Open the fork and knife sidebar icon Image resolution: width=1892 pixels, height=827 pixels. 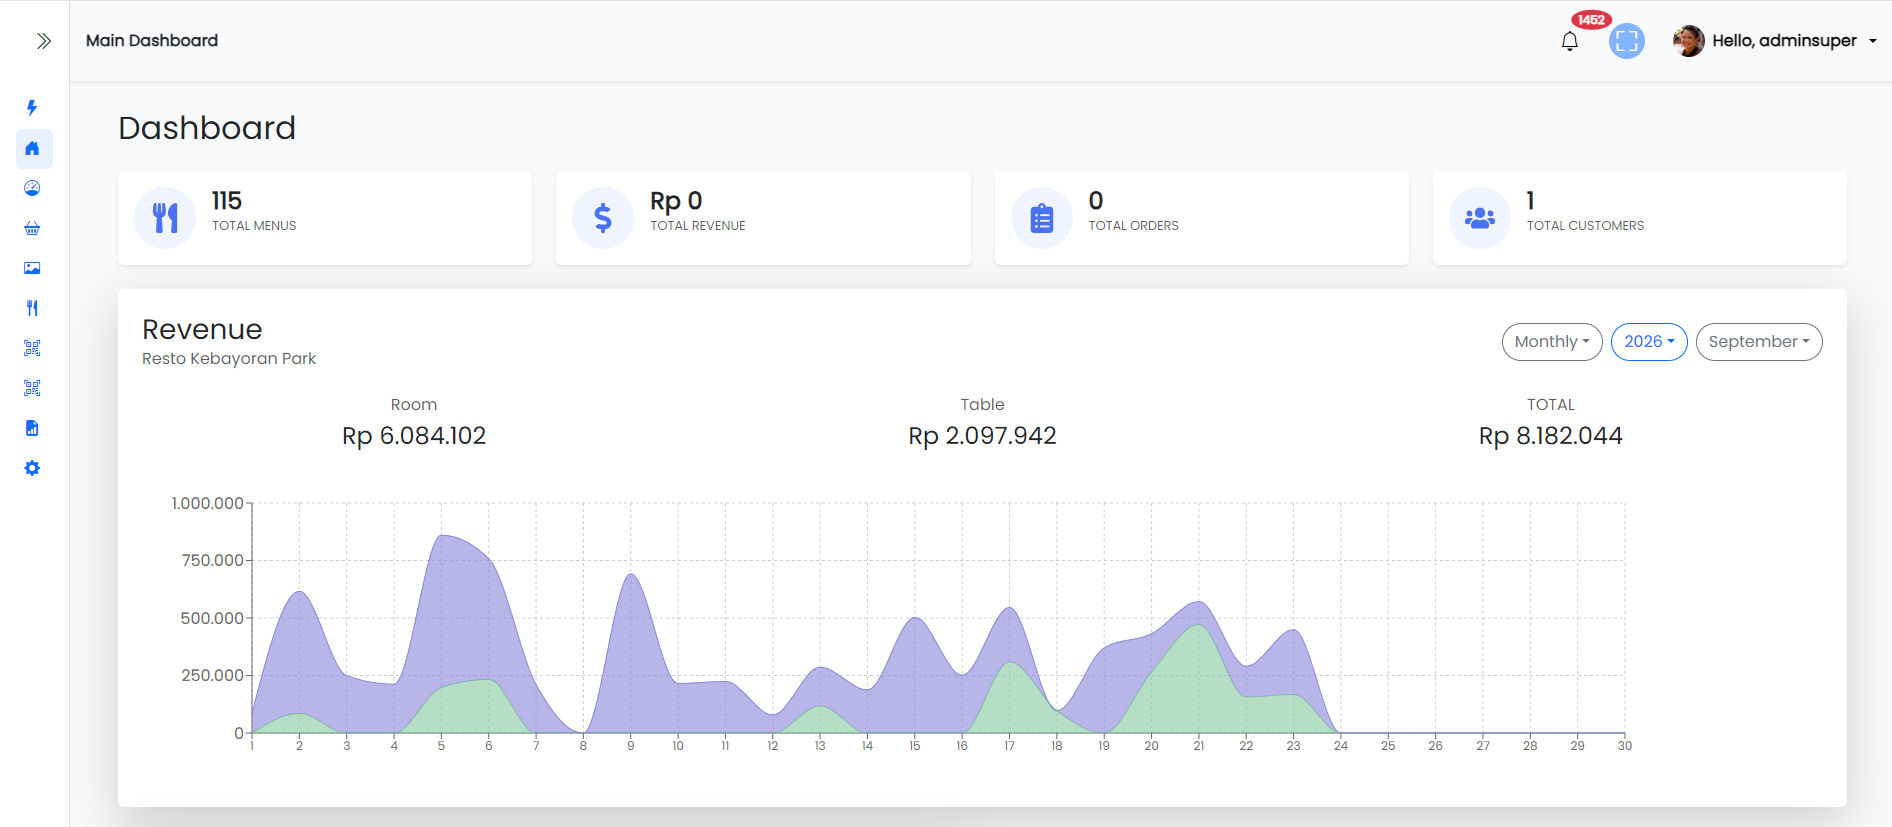click(x=32, y=308)
